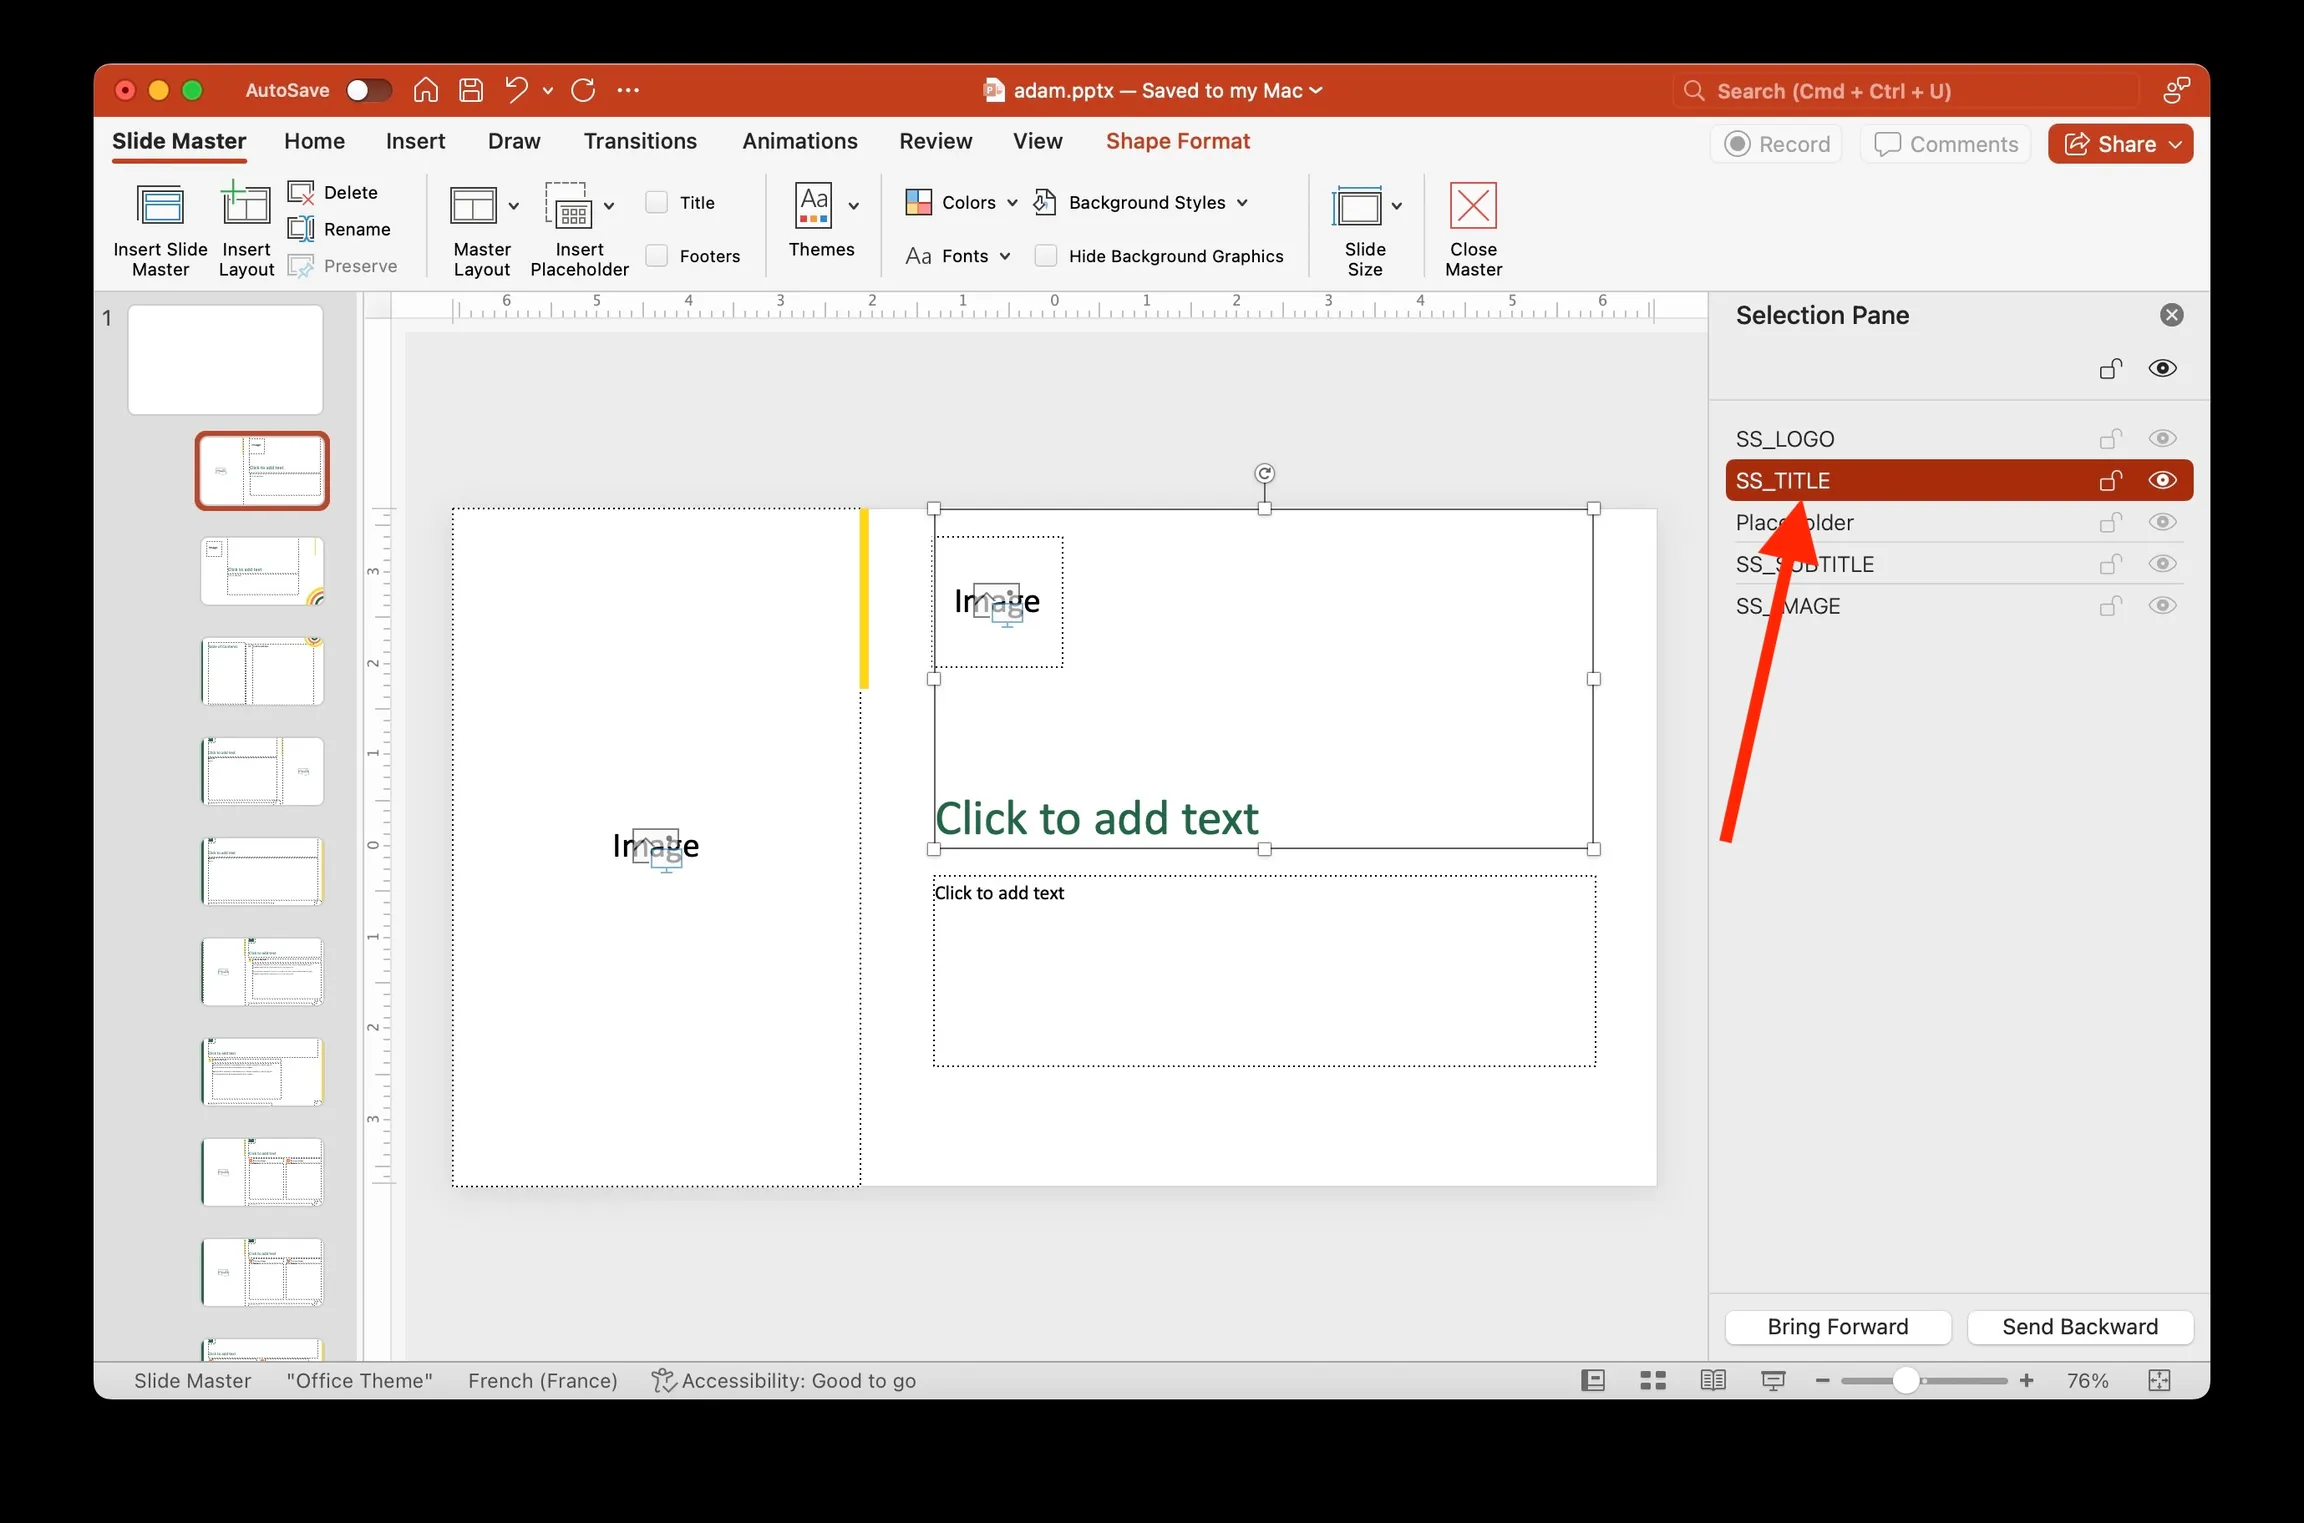Click French (France) language status
This screenshot has height=1523, width=2304.
(x=542, y=1380)
